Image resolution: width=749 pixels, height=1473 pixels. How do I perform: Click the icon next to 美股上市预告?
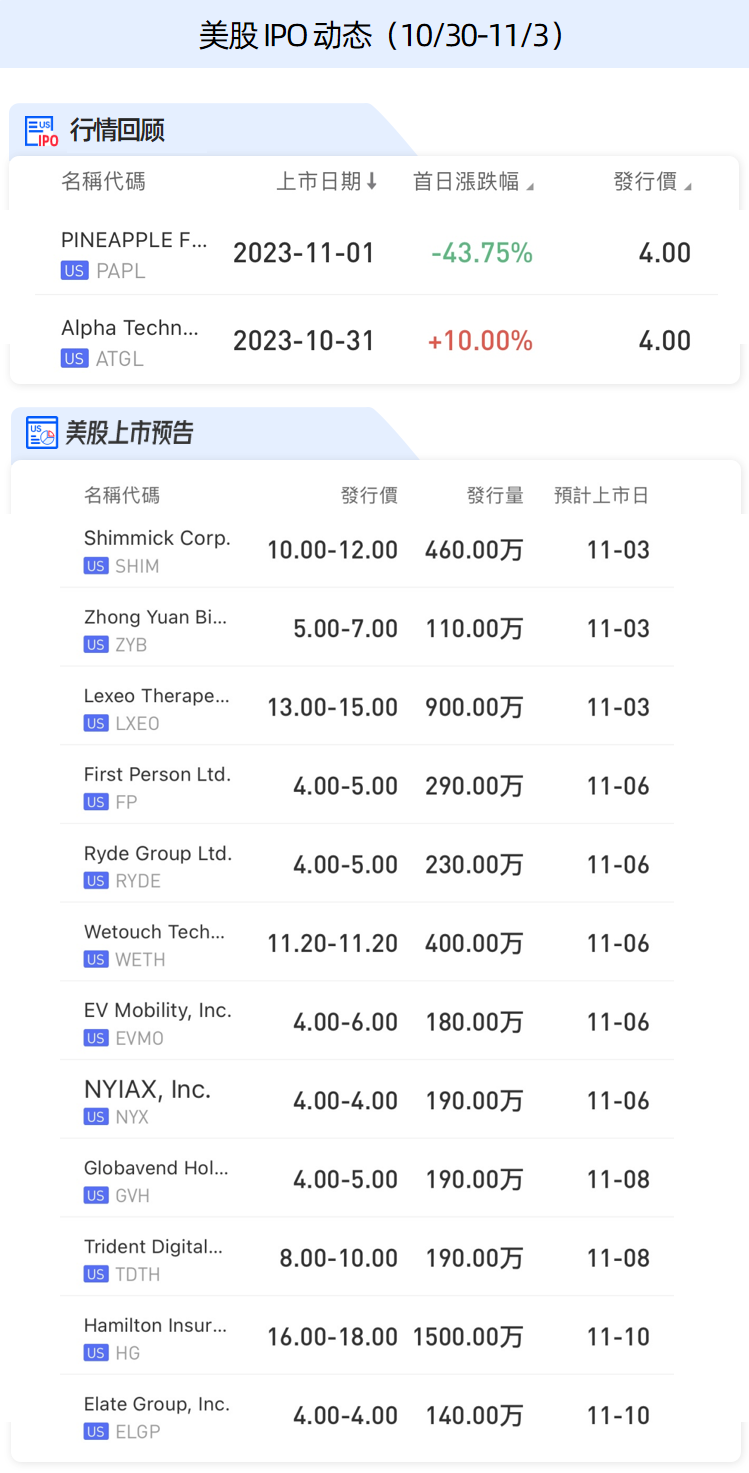[x=42, y=433]
